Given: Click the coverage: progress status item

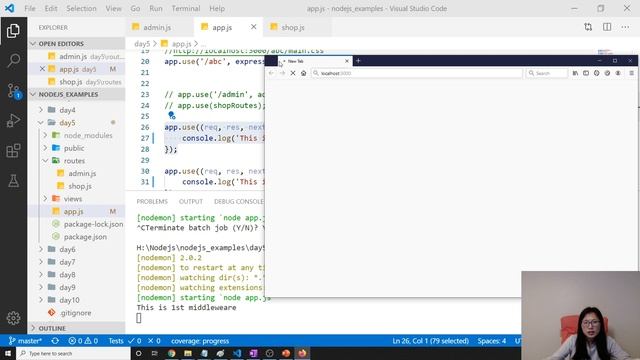Looking at the screenshot, I should pyautogui.click(x=200, y=341).
